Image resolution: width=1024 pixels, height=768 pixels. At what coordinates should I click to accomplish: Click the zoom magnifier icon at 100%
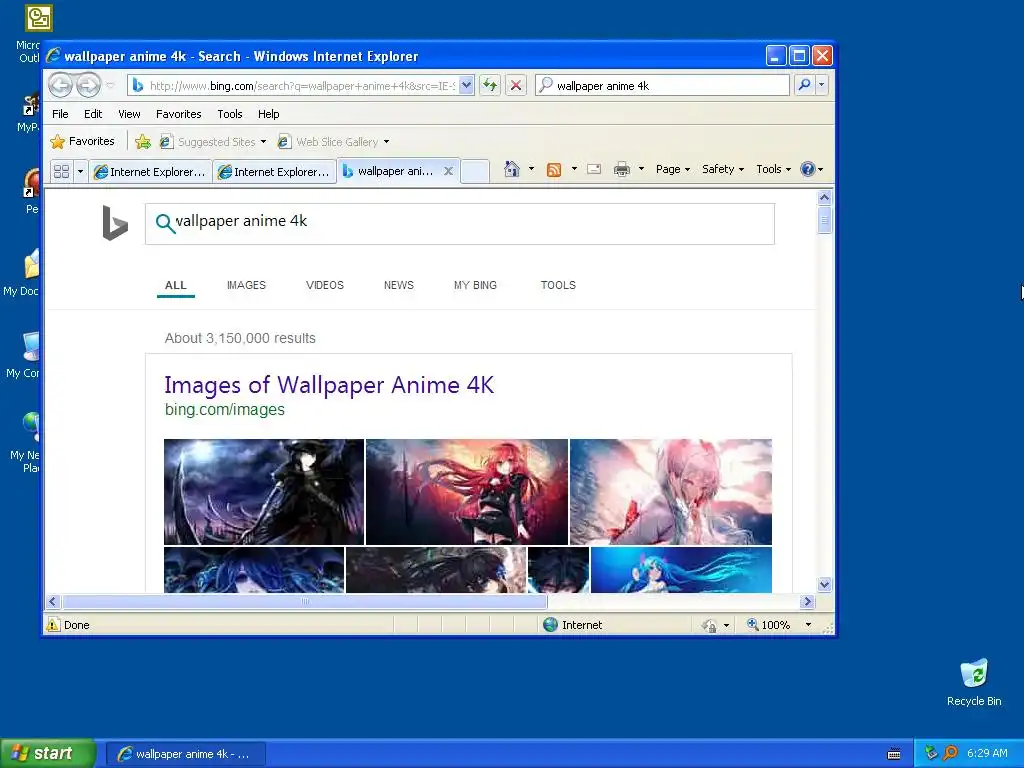pos(752,624)
